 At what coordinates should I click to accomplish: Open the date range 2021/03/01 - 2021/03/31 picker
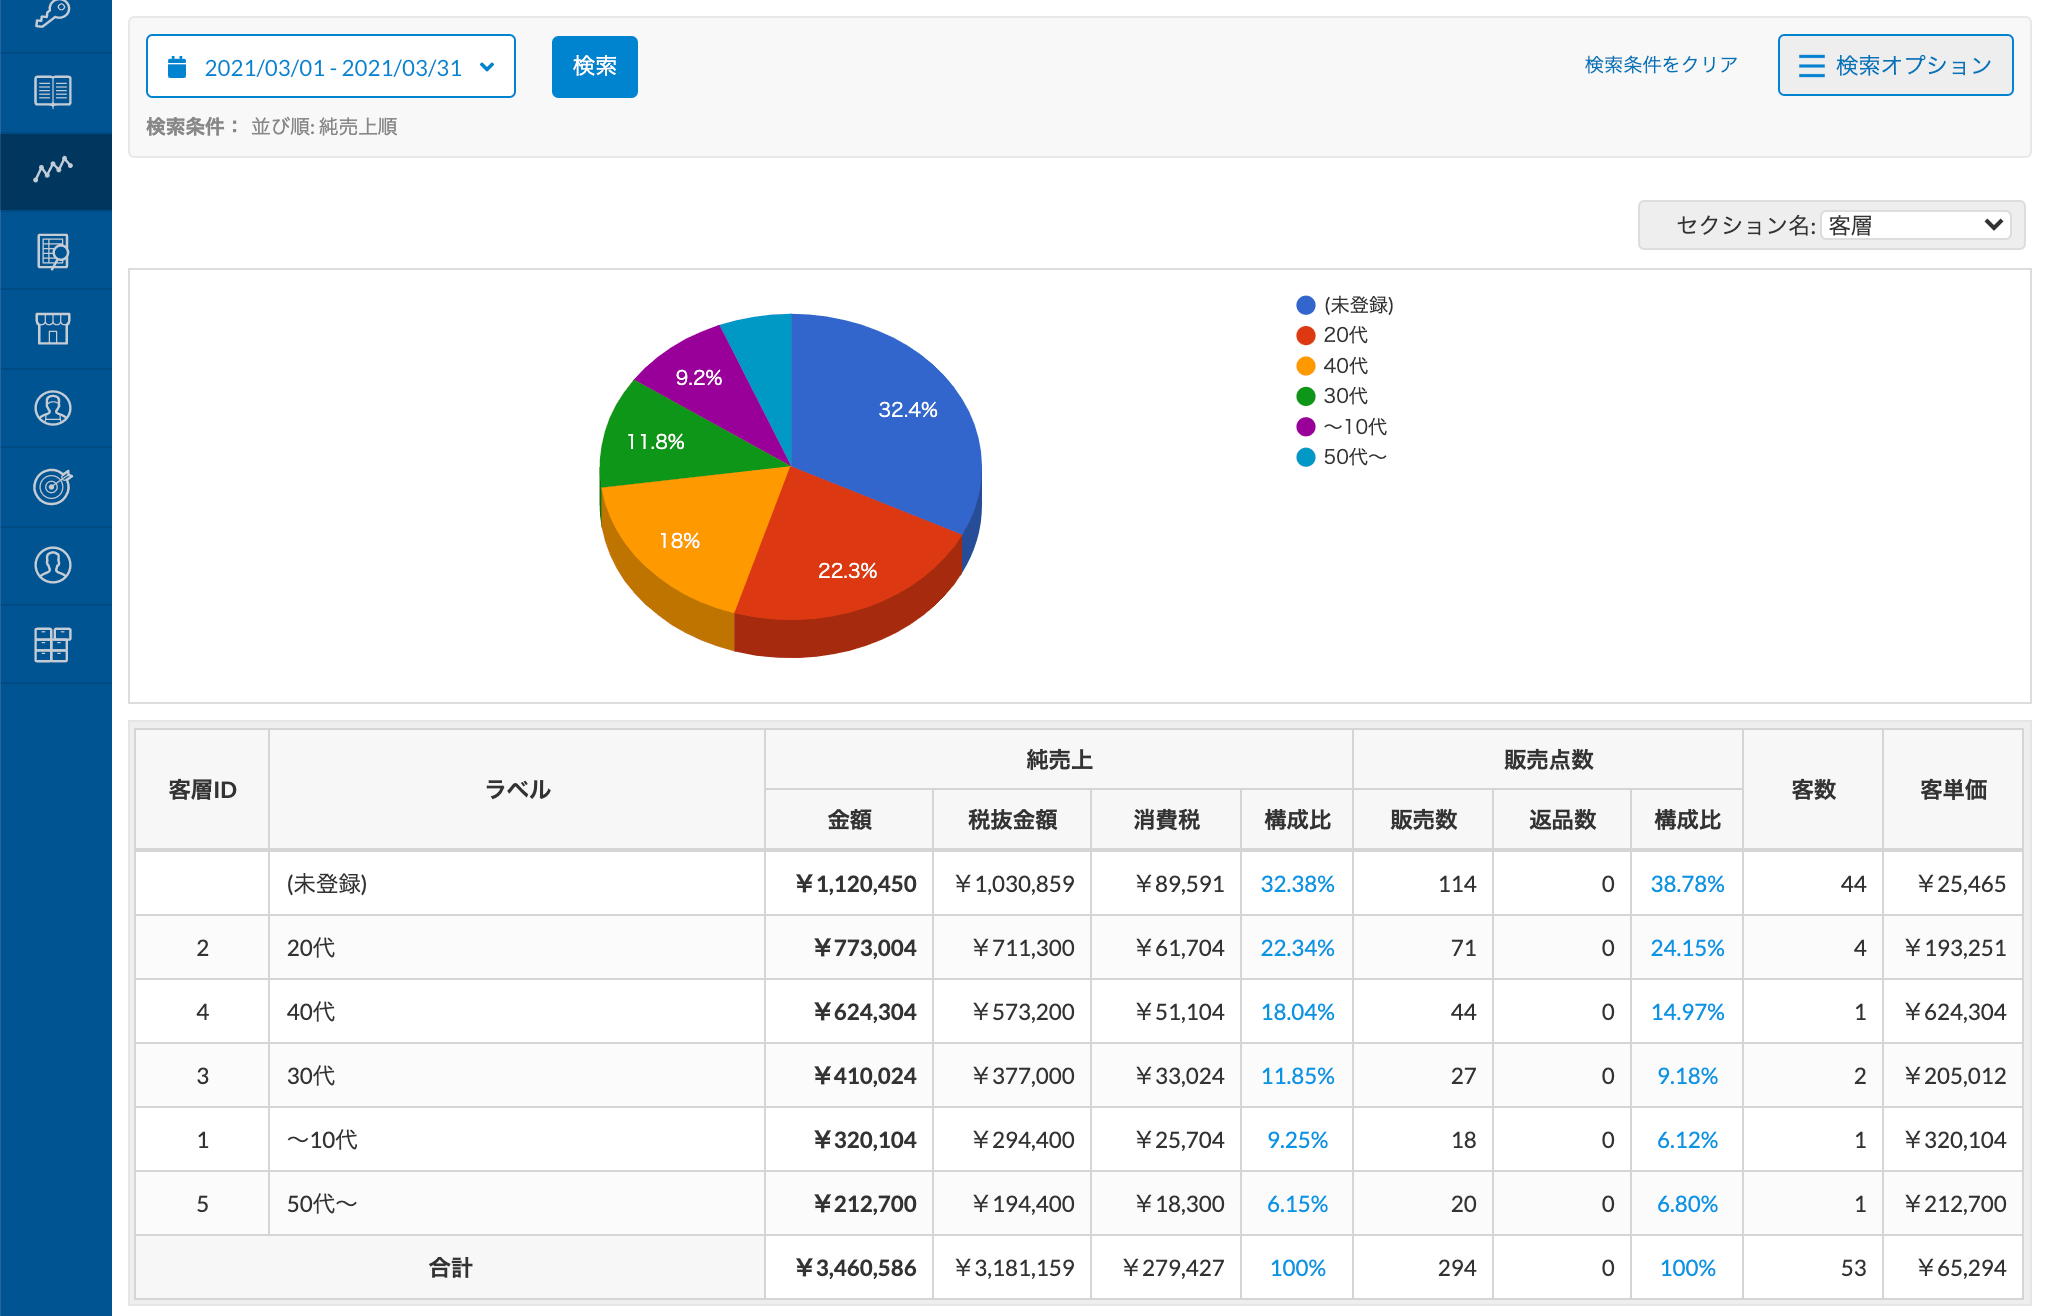click(331, 67)
